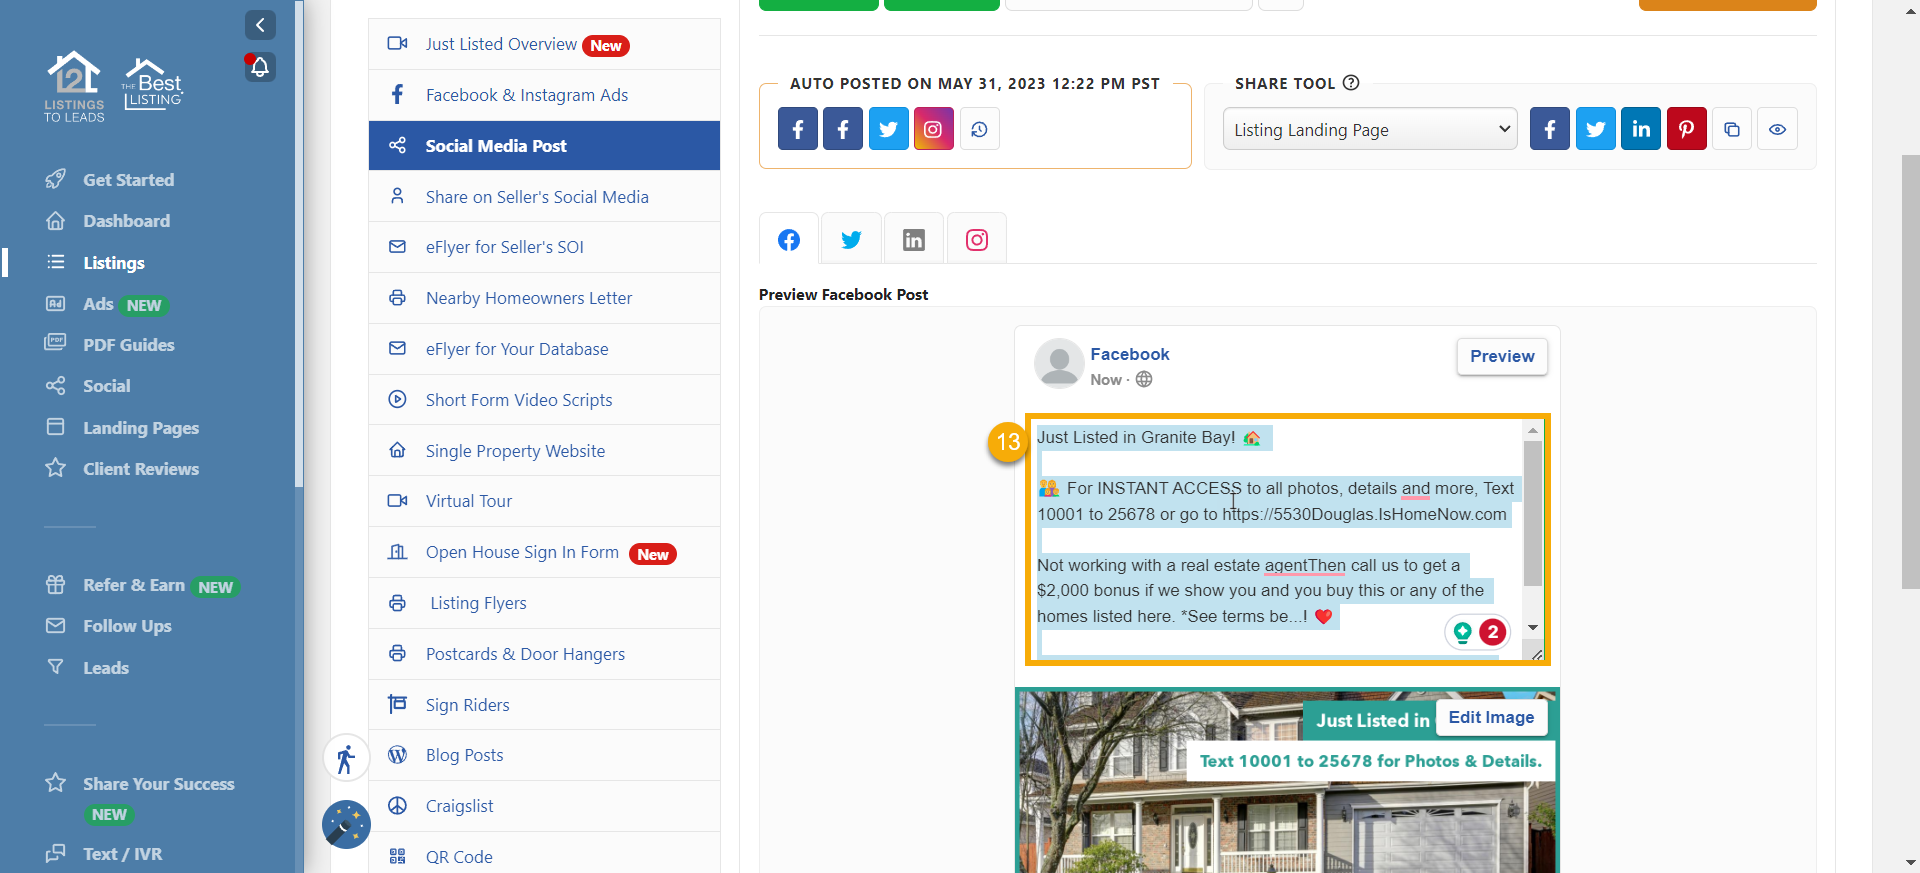Click inside the Facebook post text area
The width and height of the screenshot is (1920, 873).
1275,540
